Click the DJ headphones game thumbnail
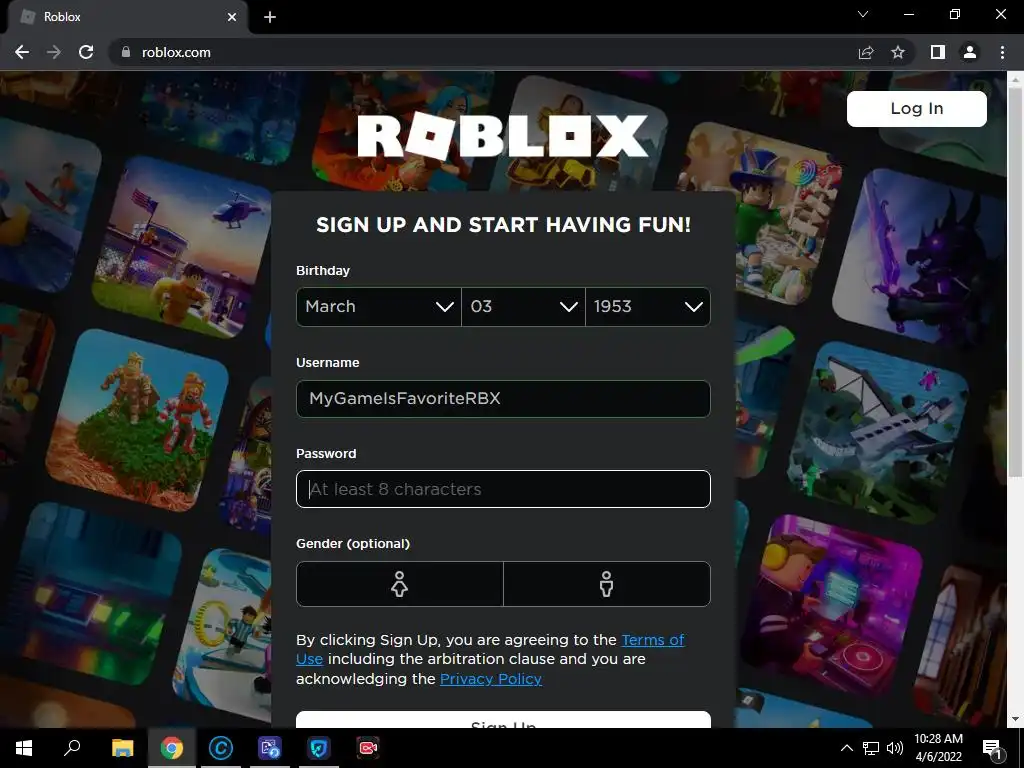 point(831,605)
